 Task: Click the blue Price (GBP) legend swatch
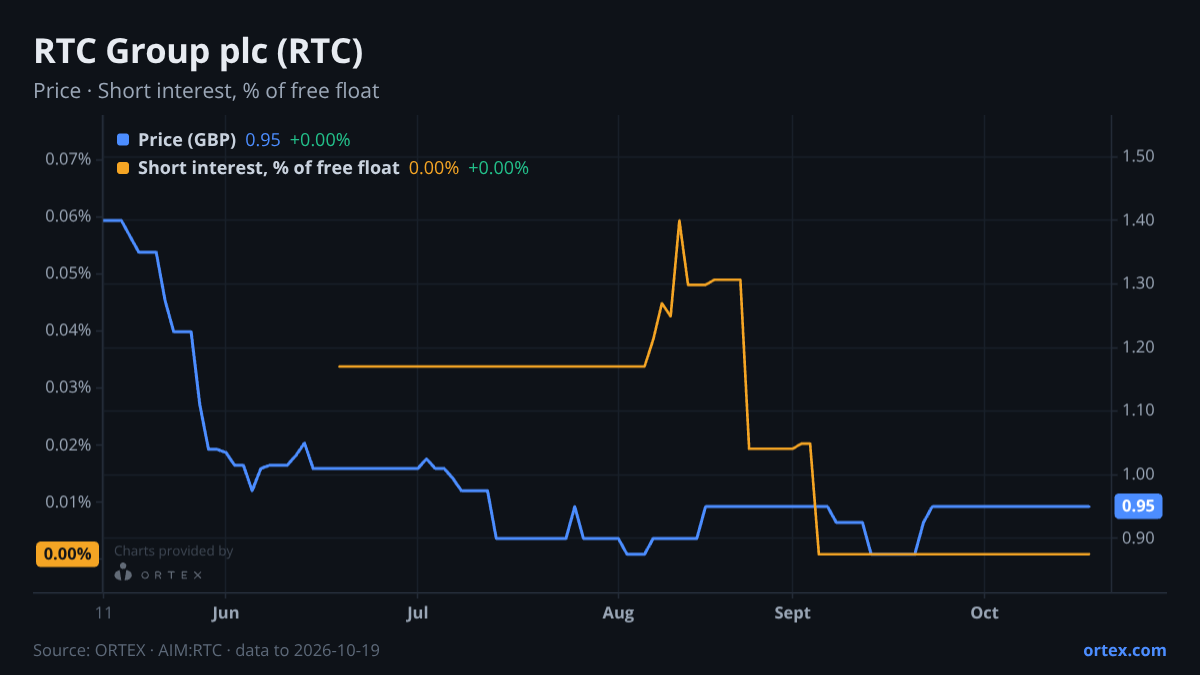tap(123, 140)
